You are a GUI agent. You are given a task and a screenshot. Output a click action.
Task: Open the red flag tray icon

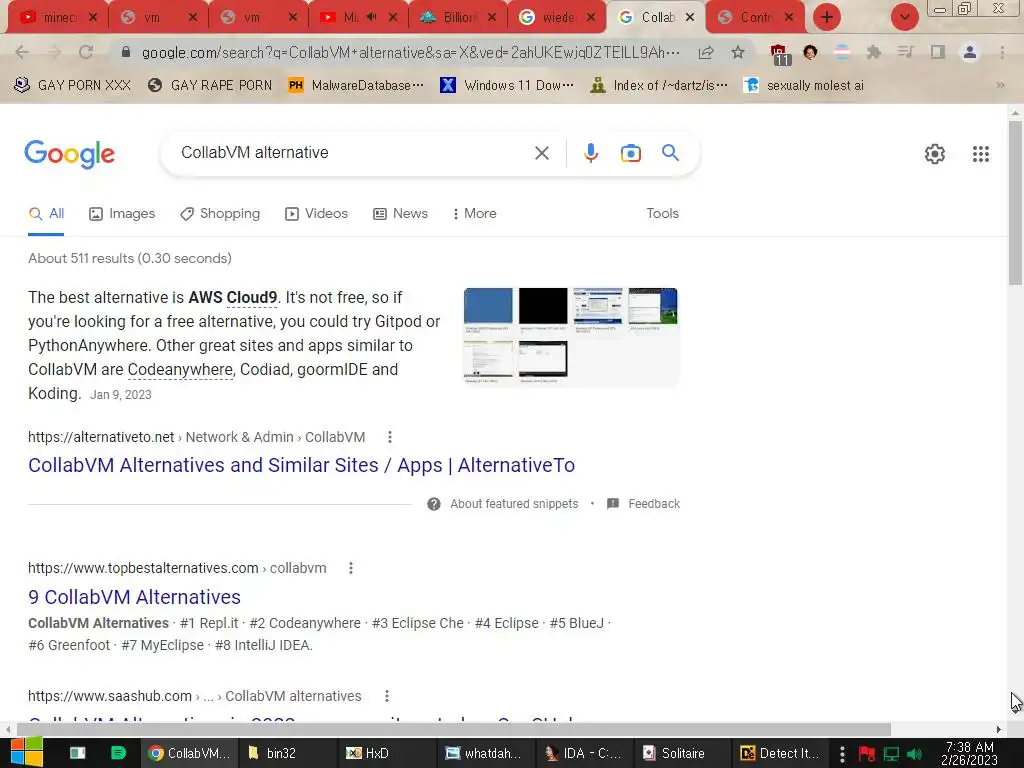867,754
